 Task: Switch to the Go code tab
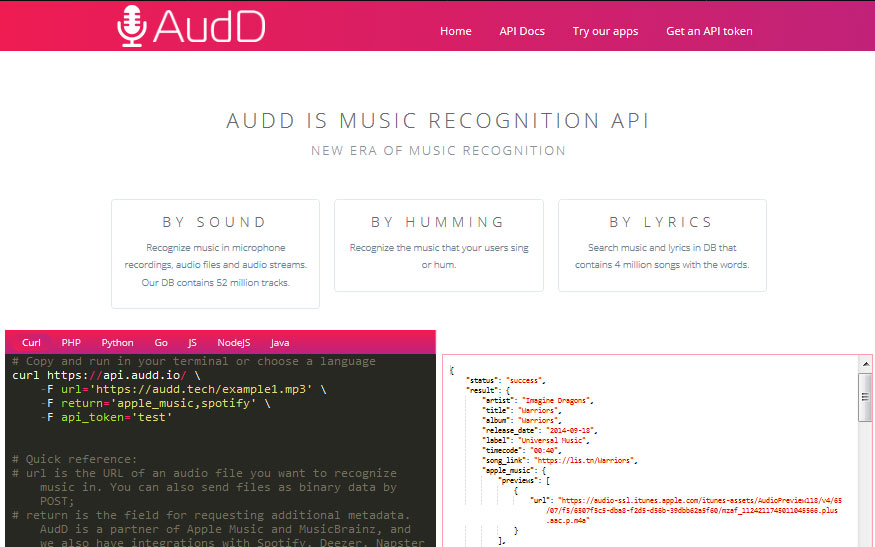coord(161,343)
